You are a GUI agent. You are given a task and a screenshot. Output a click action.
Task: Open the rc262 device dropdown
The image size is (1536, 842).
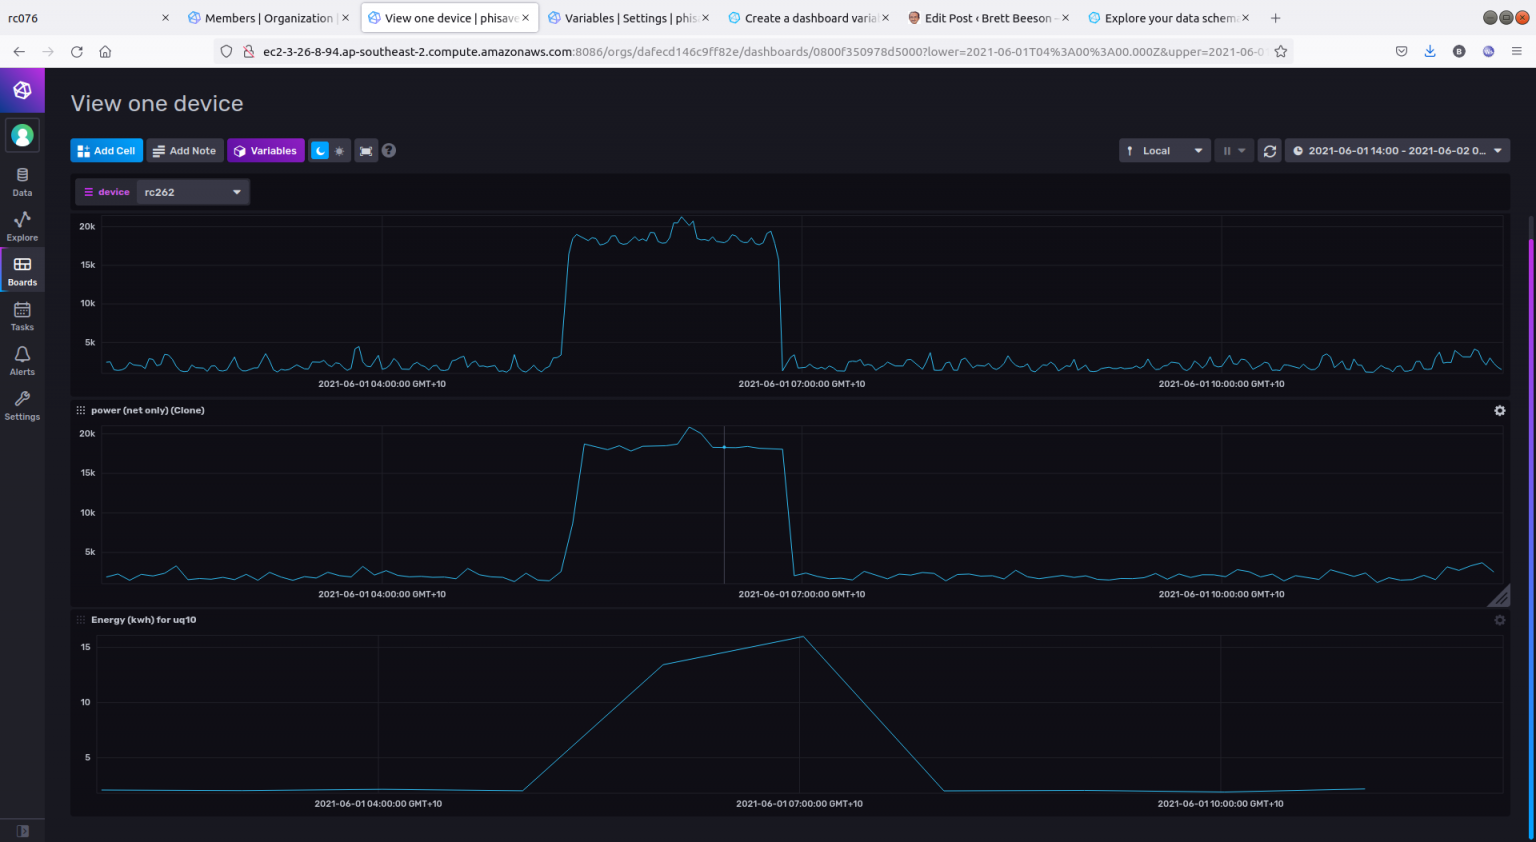192,191
